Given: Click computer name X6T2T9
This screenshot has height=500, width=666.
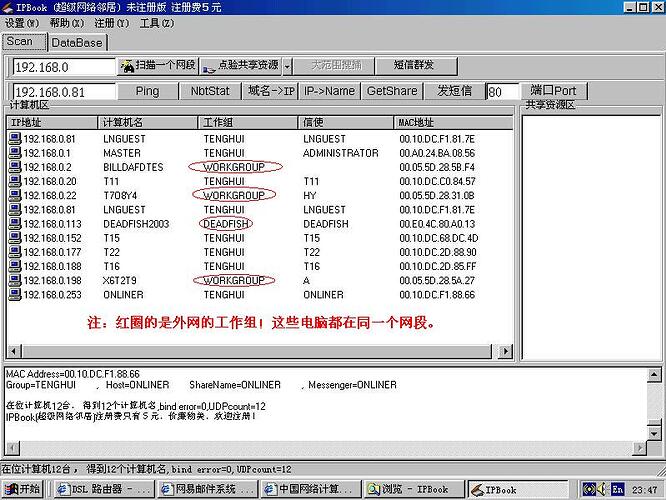Looking at the screenshot, I should 120,280.
